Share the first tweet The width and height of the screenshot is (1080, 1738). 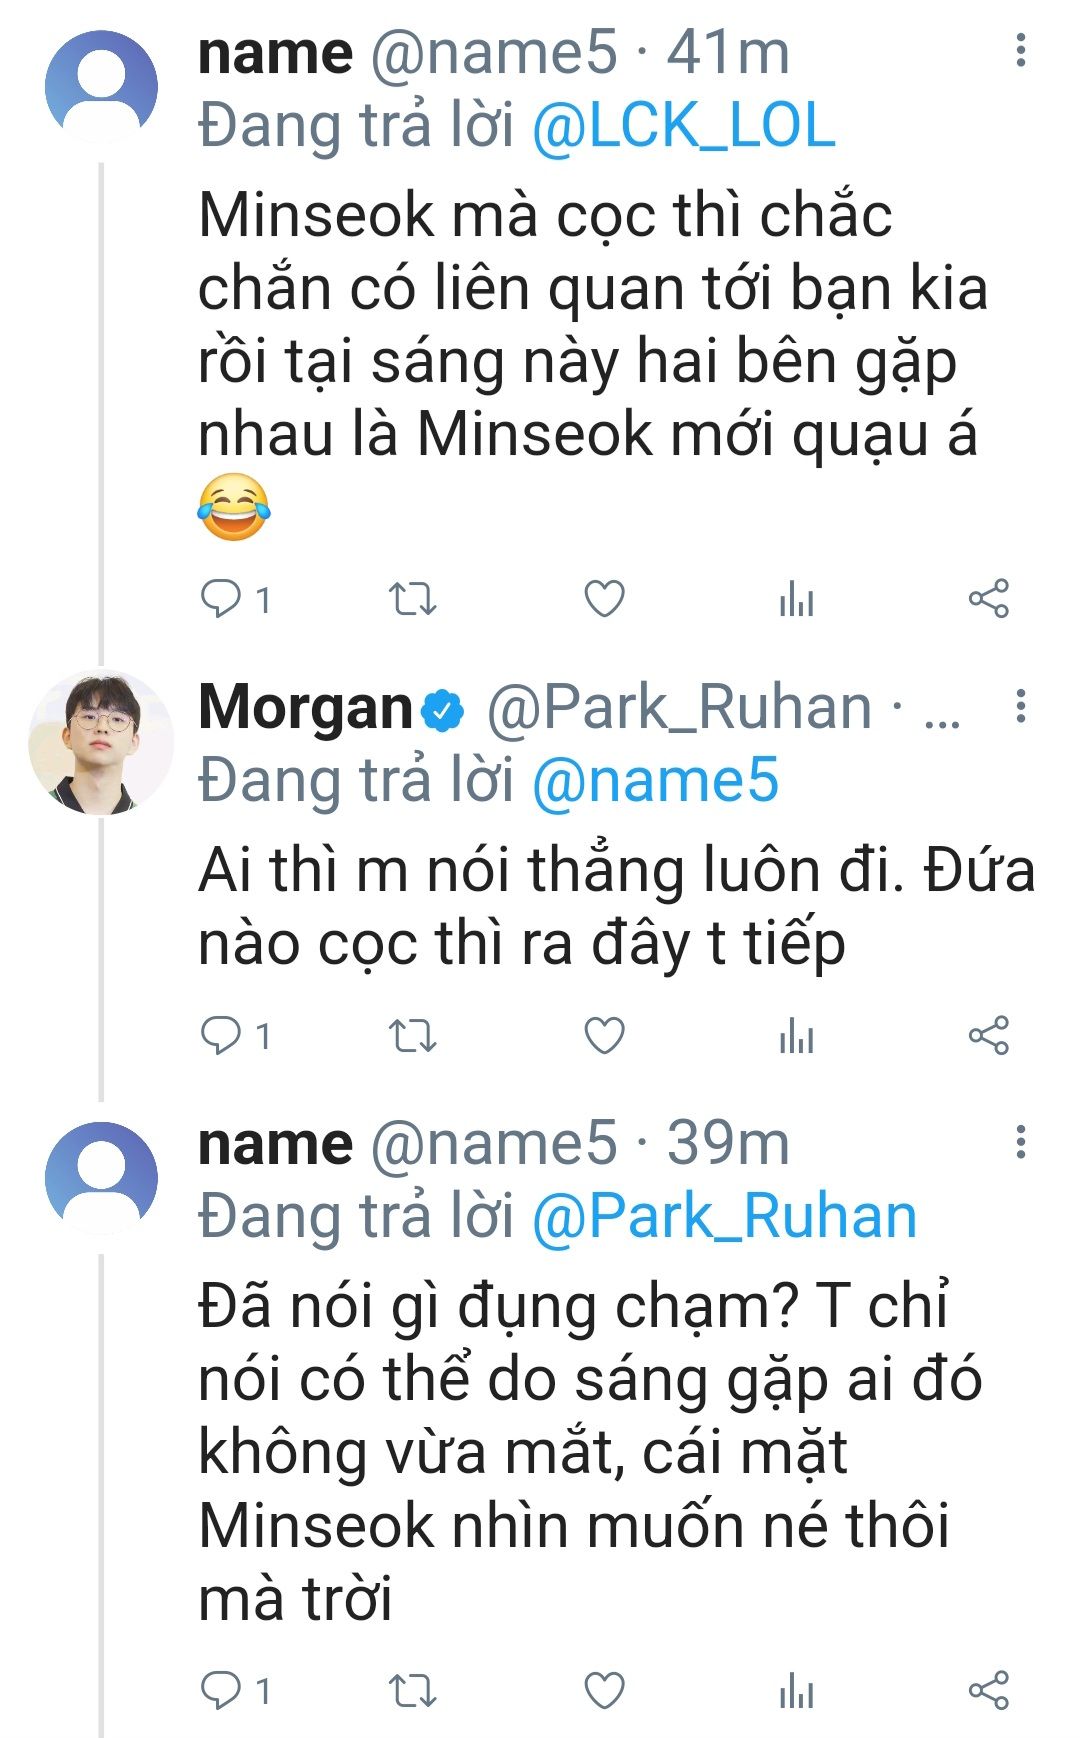(x=988, y=599)
